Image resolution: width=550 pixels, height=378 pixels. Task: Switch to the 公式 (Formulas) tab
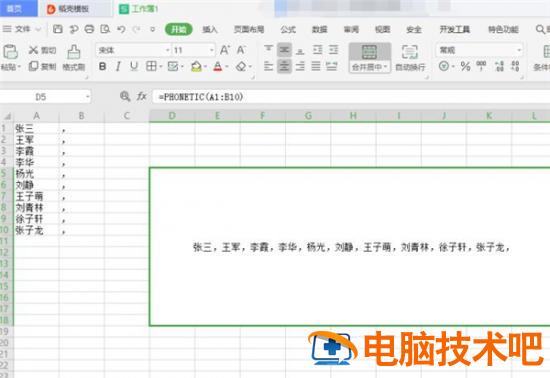click(x=288, y=29)
